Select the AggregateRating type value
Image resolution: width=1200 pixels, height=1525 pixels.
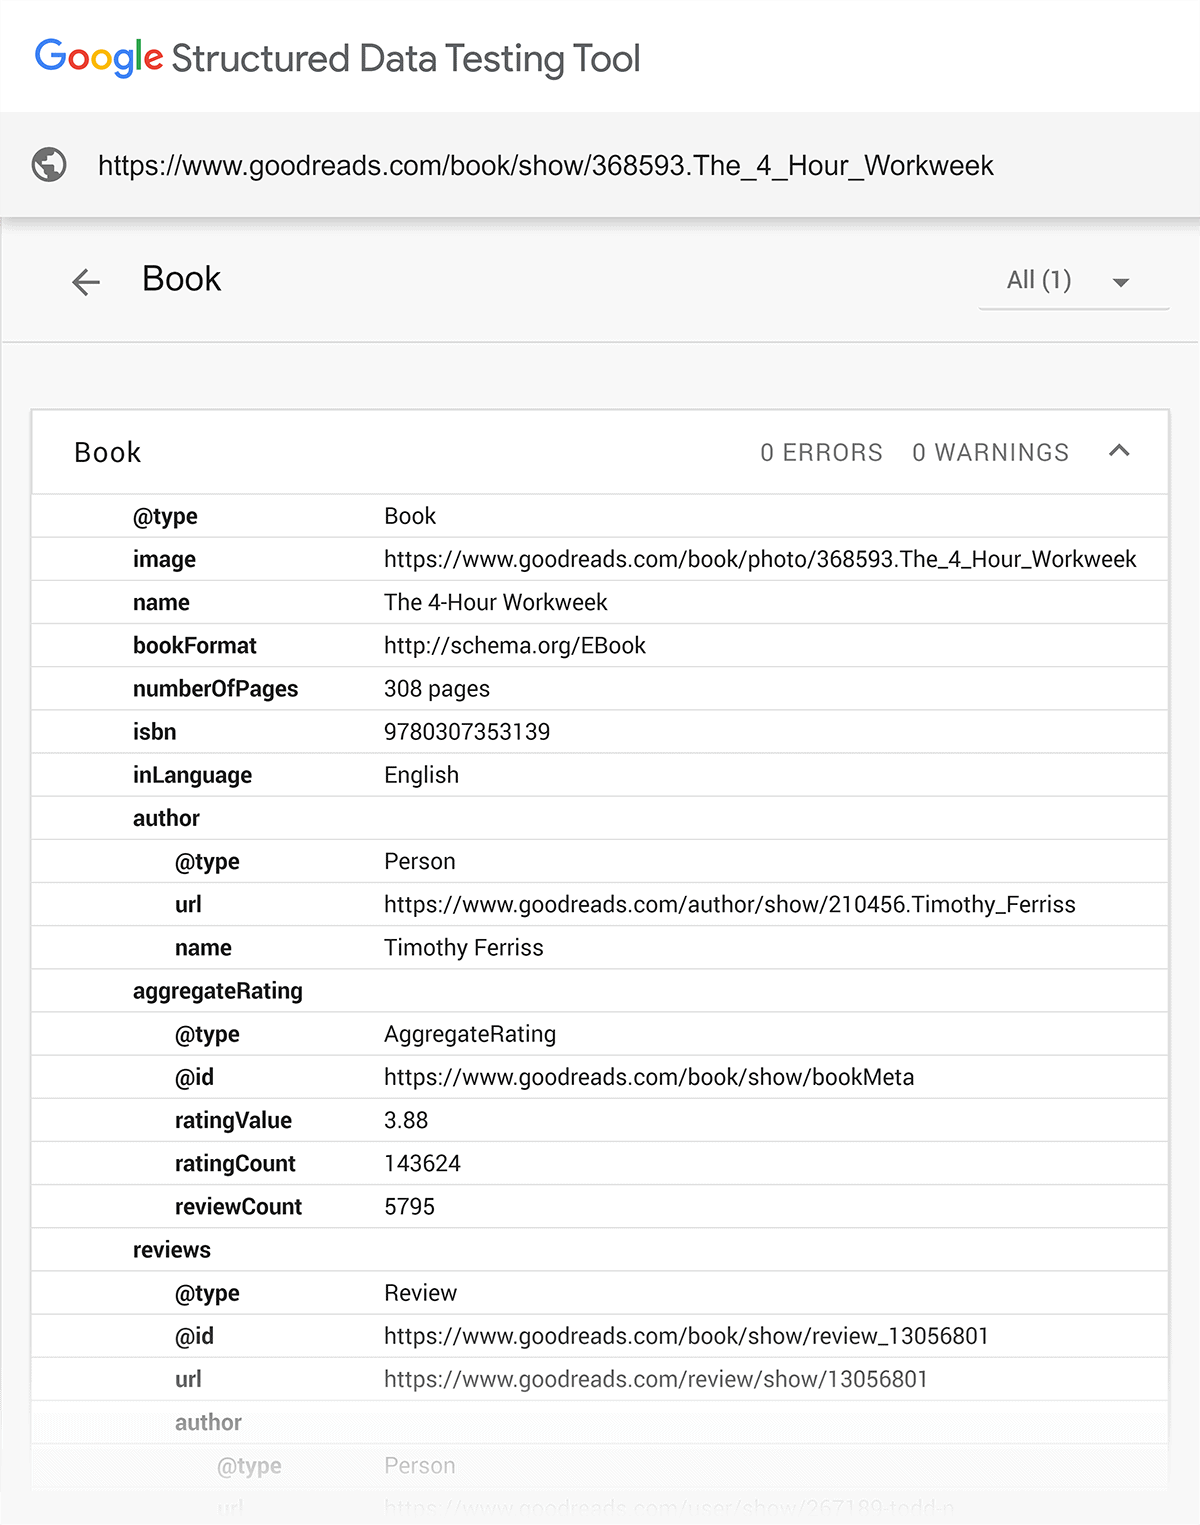pos(470,1034)
